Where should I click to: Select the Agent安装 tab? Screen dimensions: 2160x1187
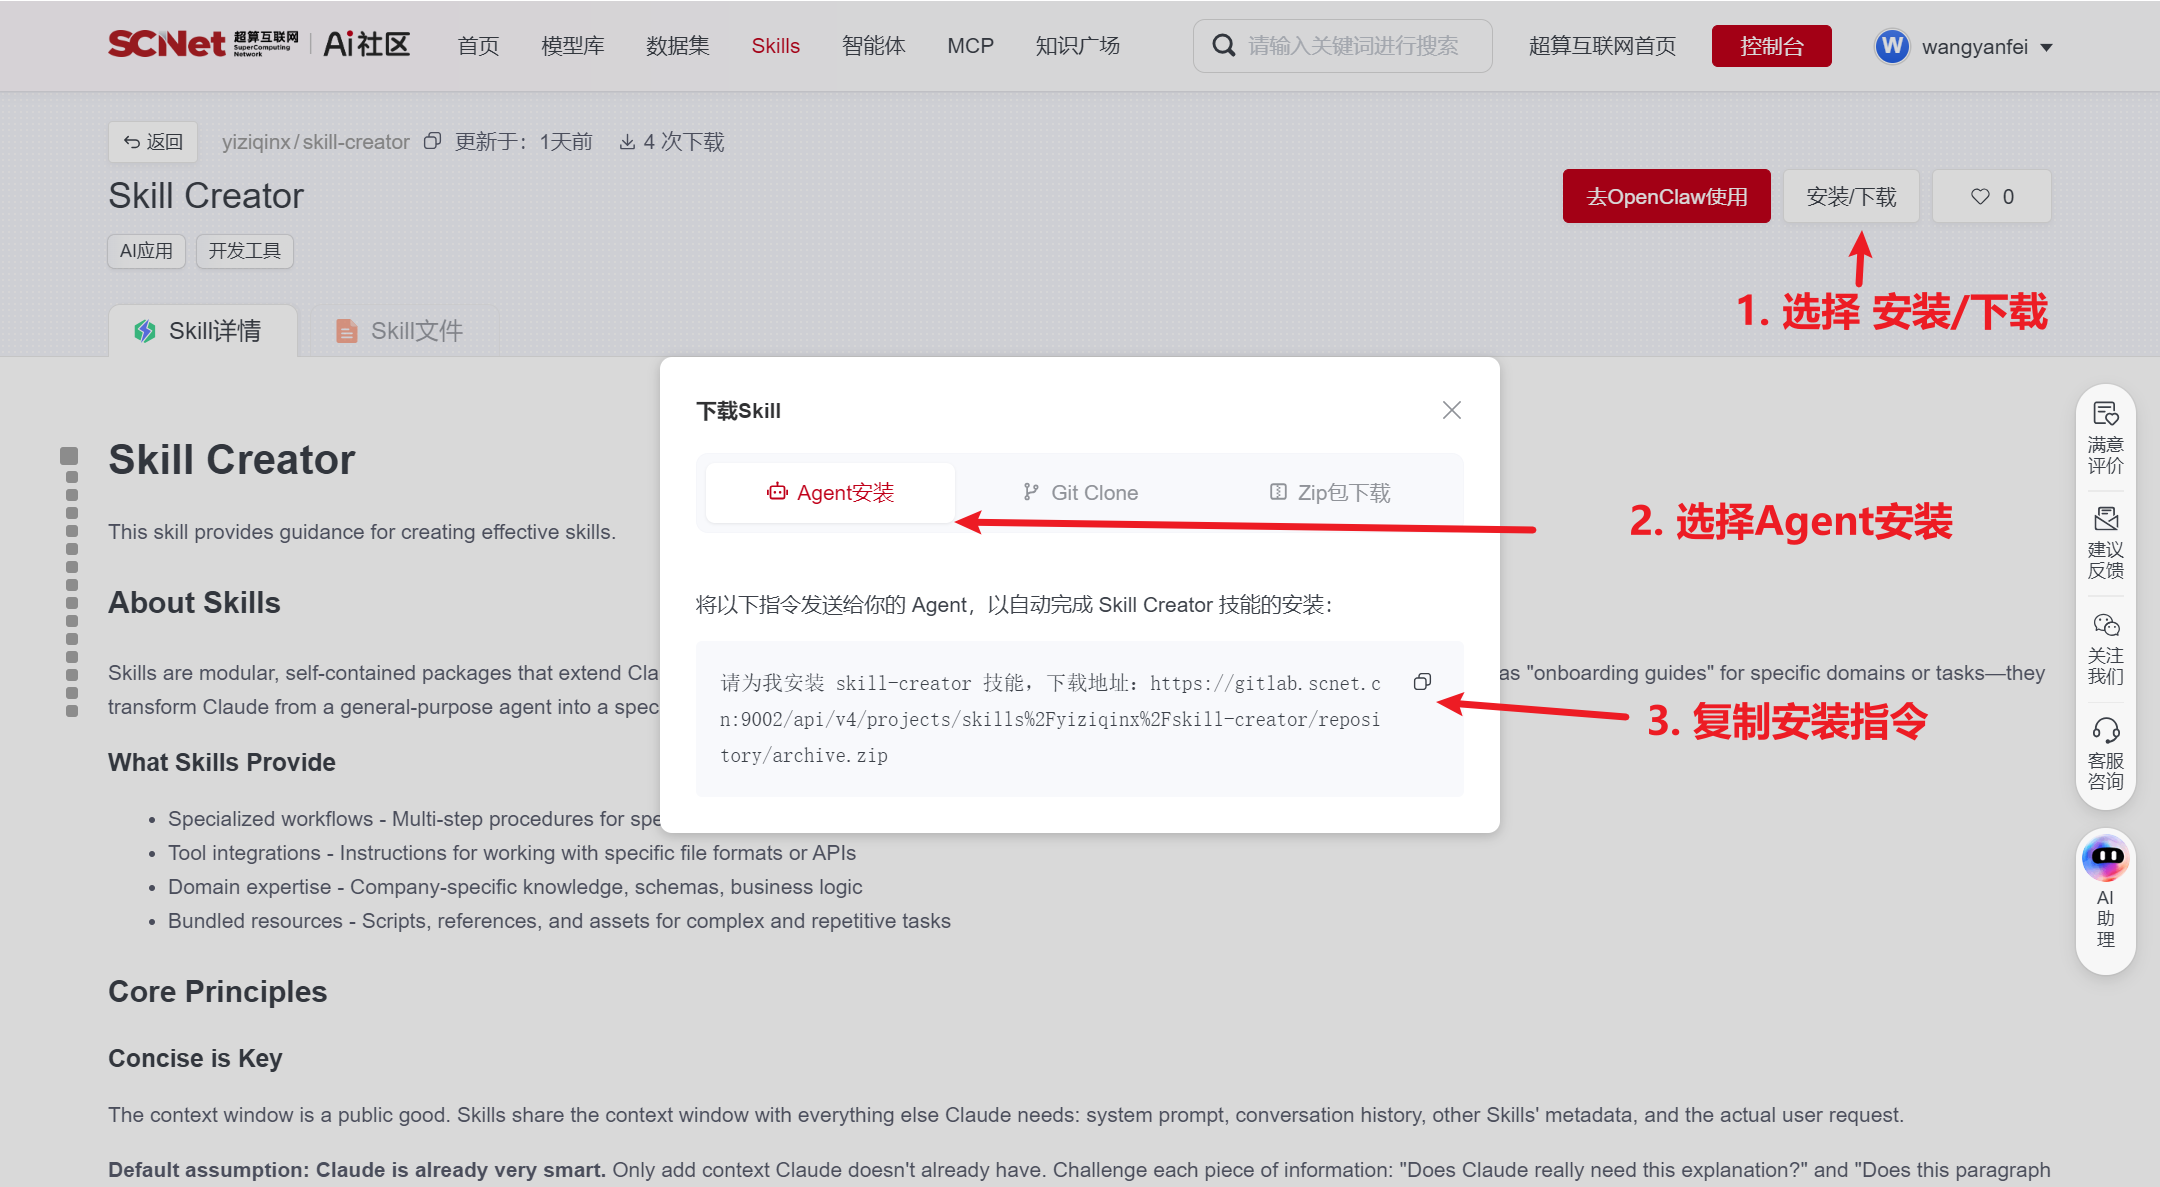[x=830, y=493]
